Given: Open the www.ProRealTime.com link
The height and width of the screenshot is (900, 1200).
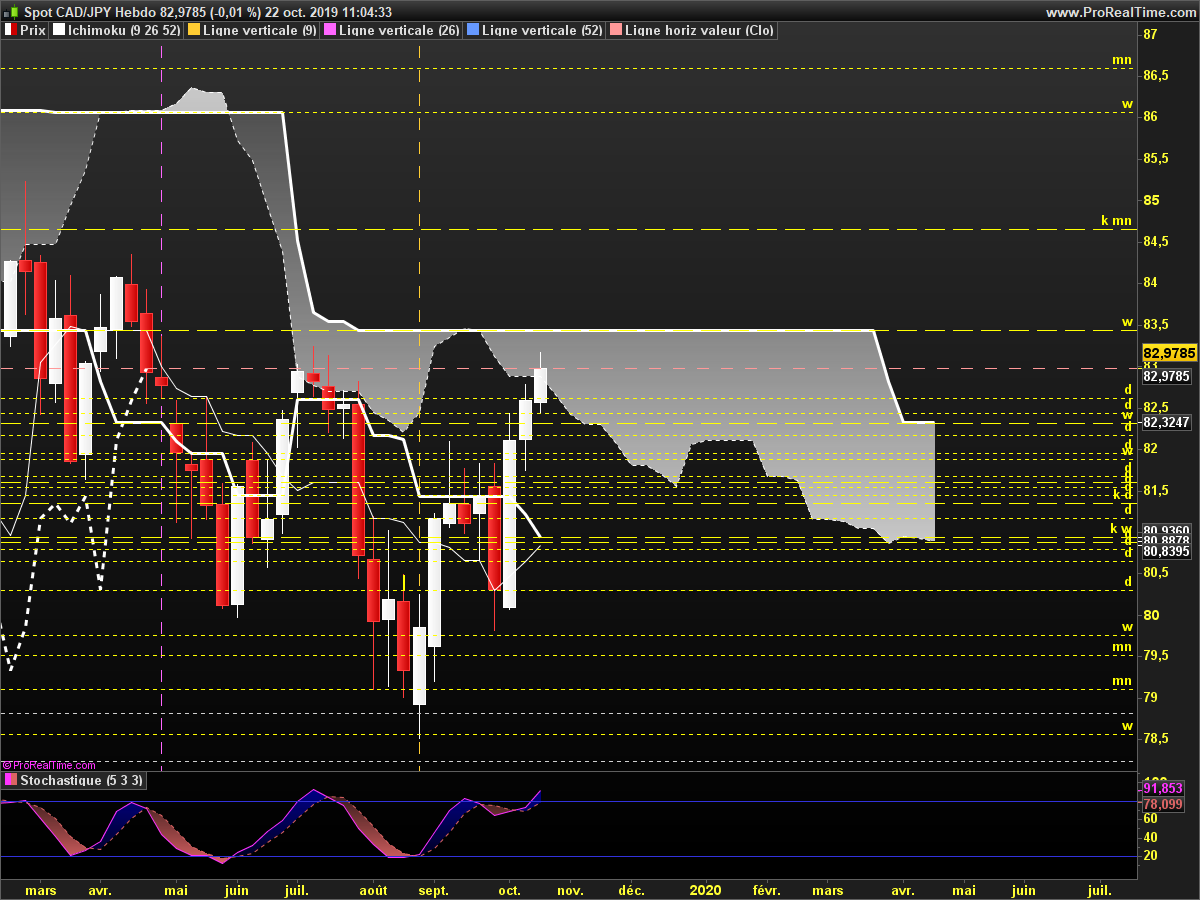Looking at the screenshot, I should [1119, 12].
